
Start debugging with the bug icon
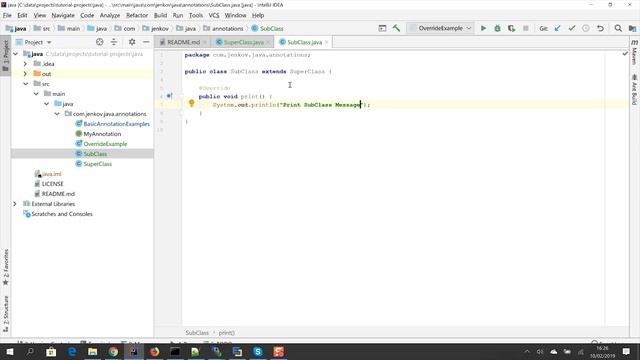coord(497,28)
